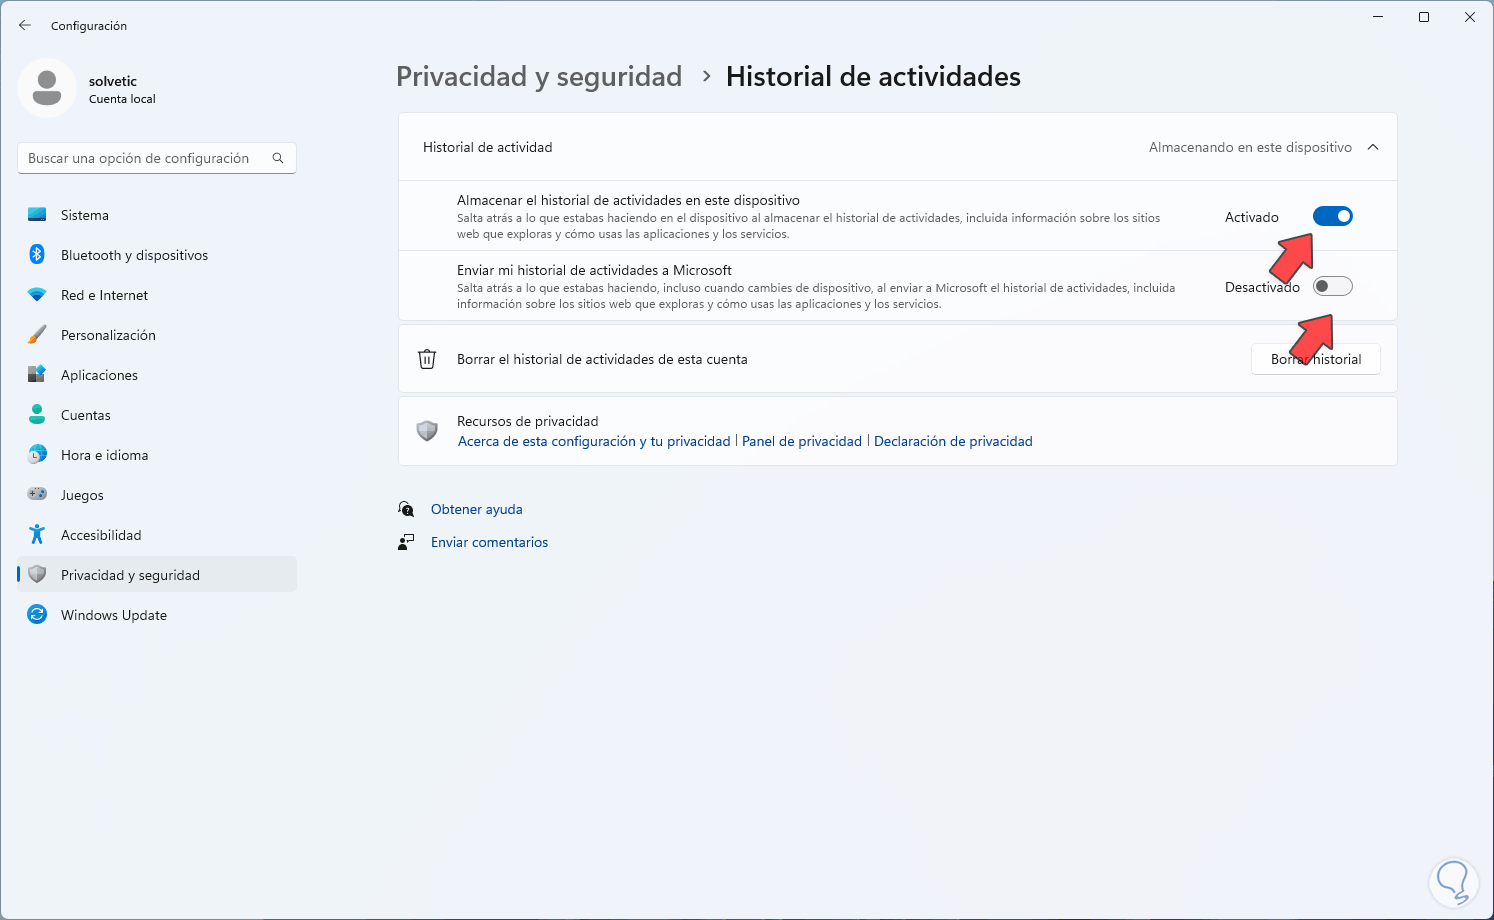This screenshot has height=920, width=1494.
Task: Click the Historial de actividad header text
Action: coord(488,147)
